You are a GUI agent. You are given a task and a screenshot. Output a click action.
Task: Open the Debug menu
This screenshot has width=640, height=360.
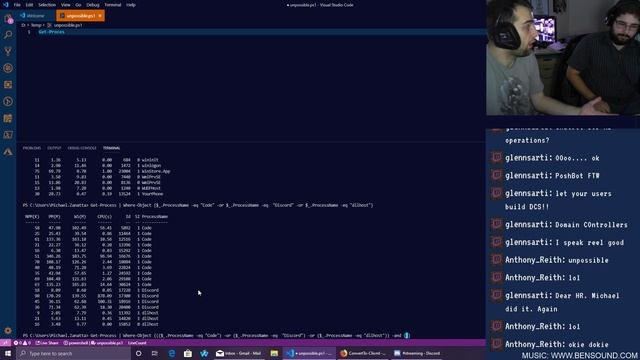tap(93, 5)
